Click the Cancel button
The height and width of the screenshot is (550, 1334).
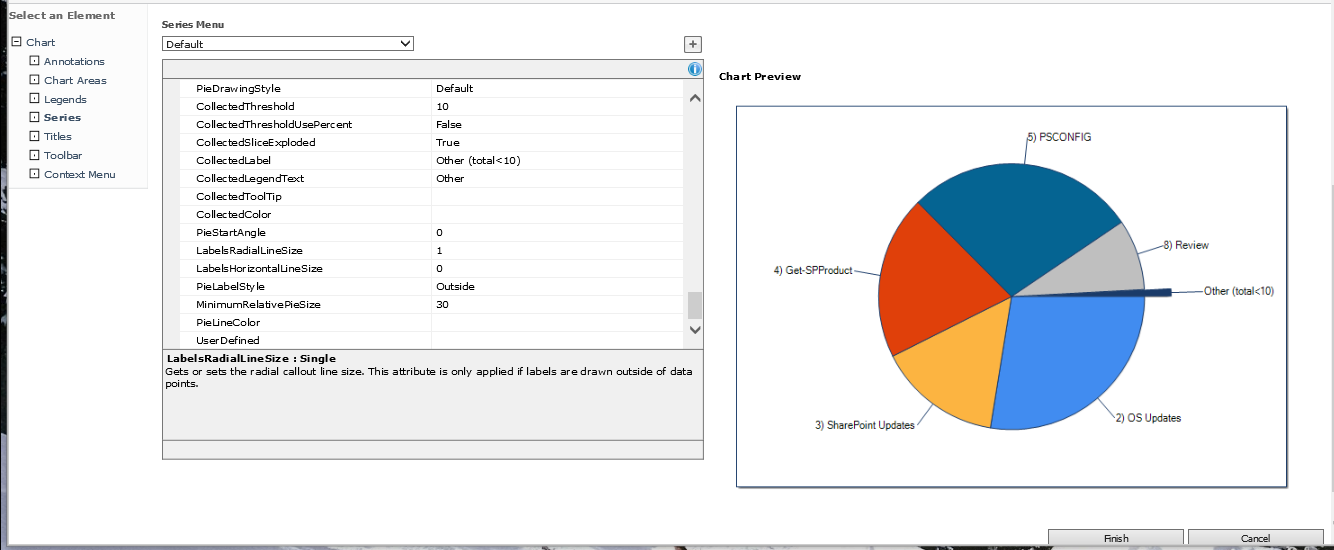(1255, 538)
